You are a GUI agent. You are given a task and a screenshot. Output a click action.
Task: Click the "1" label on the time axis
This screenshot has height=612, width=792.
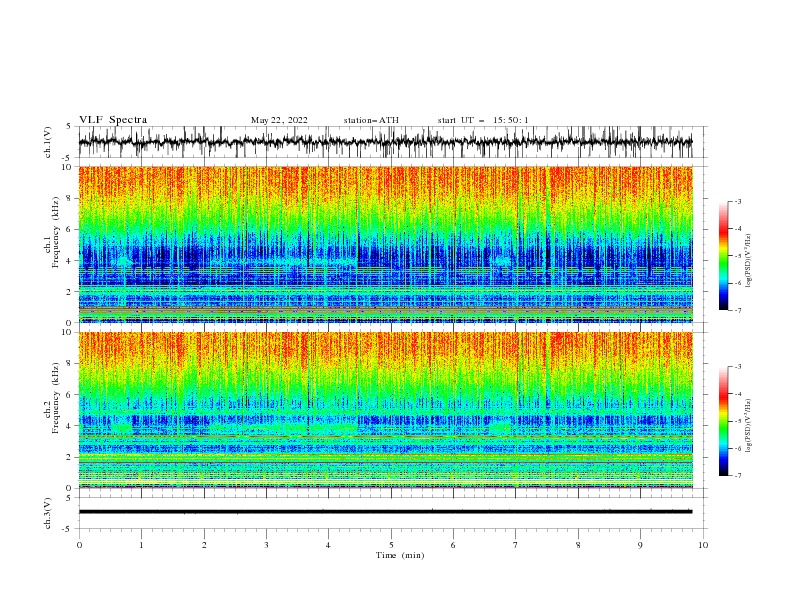(142, 545)
